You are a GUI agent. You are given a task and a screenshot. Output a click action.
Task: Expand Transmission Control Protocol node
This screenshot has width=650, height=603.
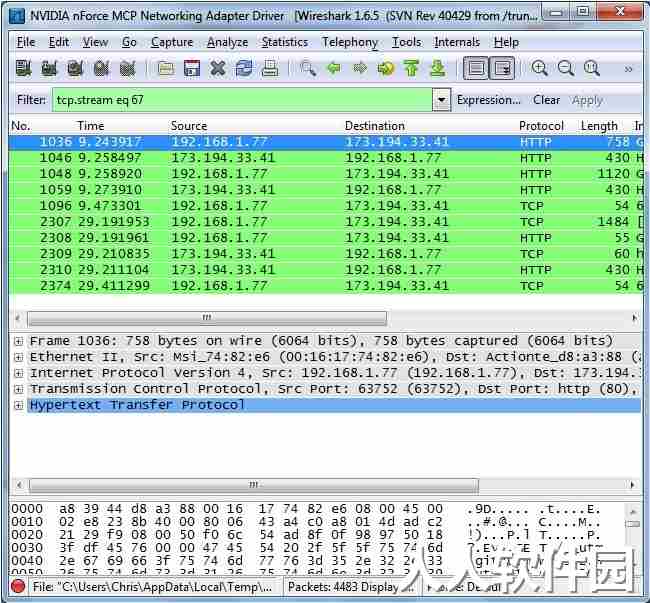pos(18,389)
